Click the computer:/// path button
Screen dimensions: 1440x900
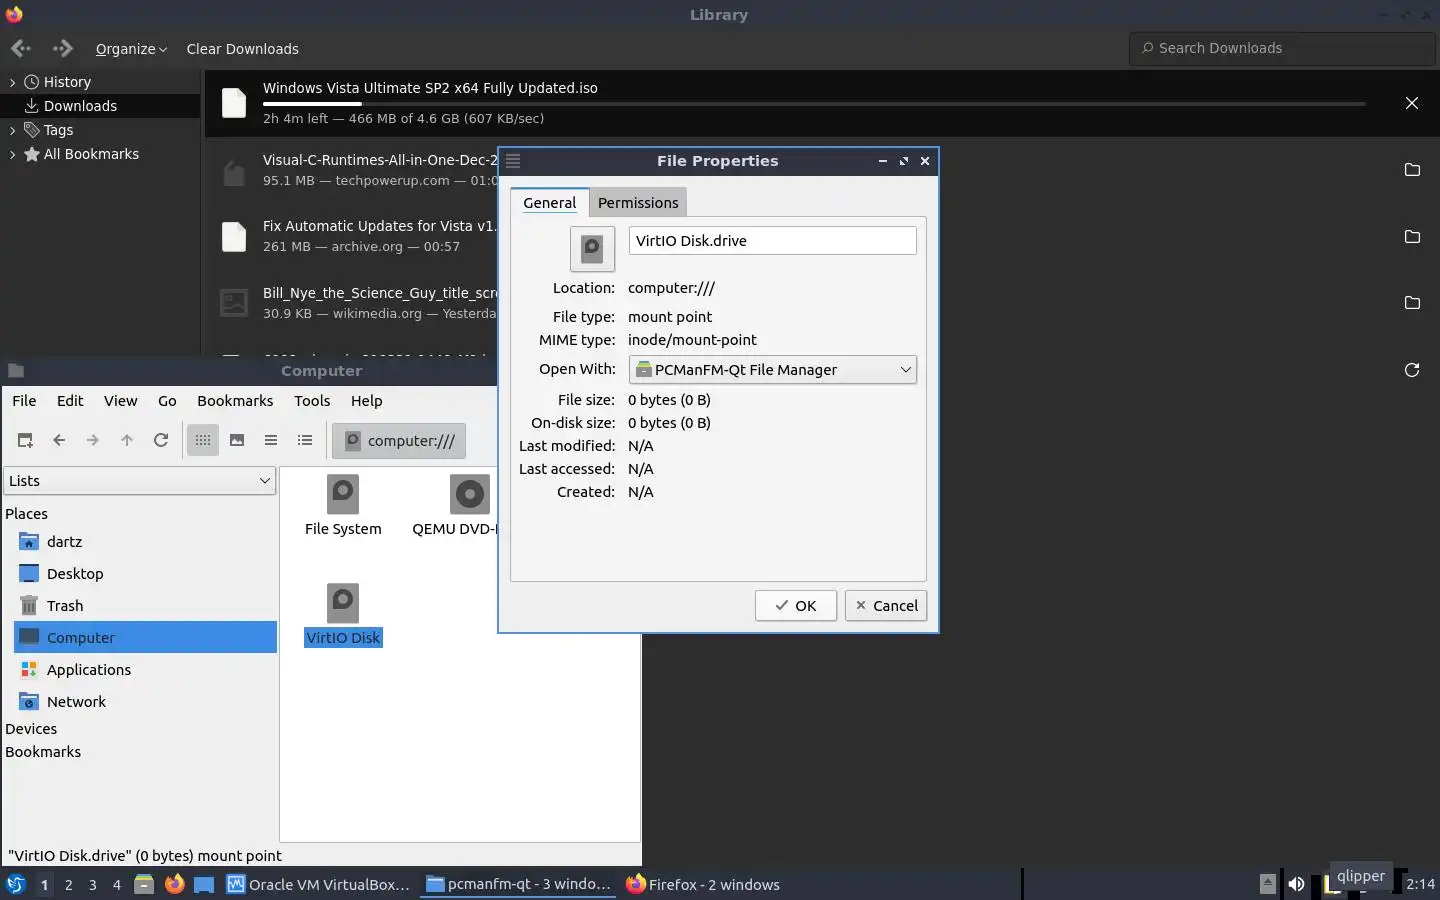click(399, 441)
